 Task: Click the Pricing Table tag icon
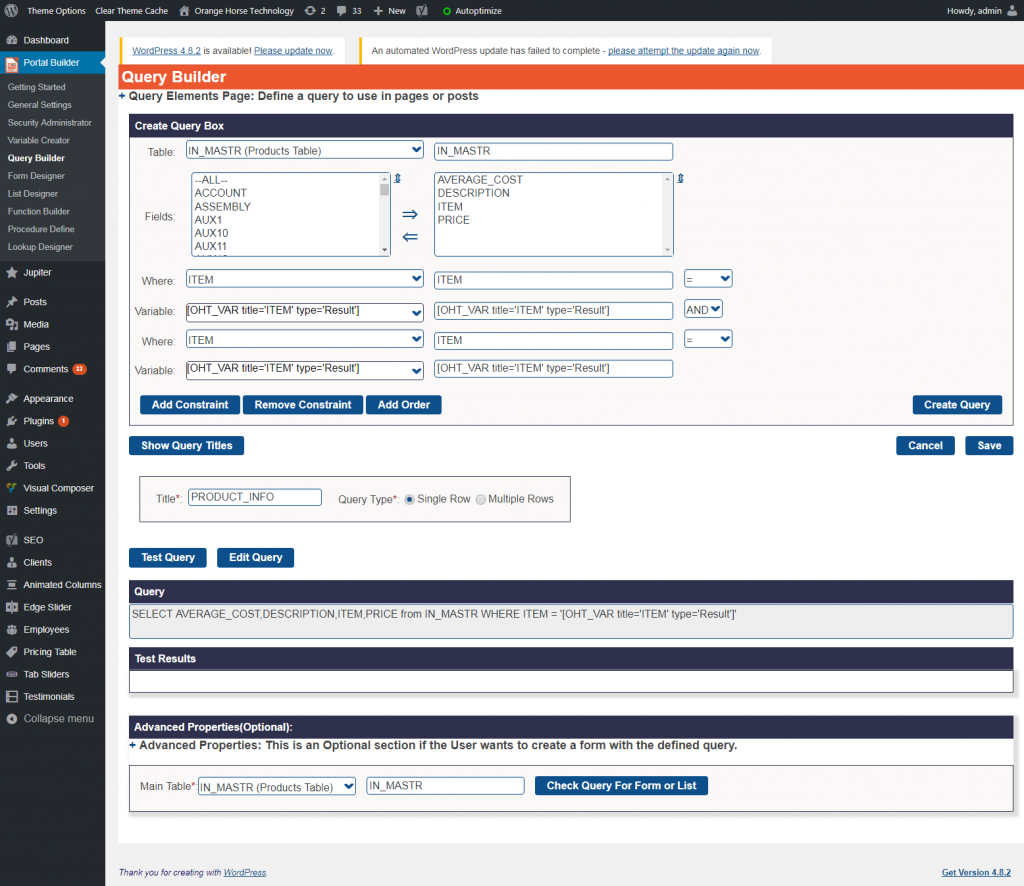[x=12, y=652]
